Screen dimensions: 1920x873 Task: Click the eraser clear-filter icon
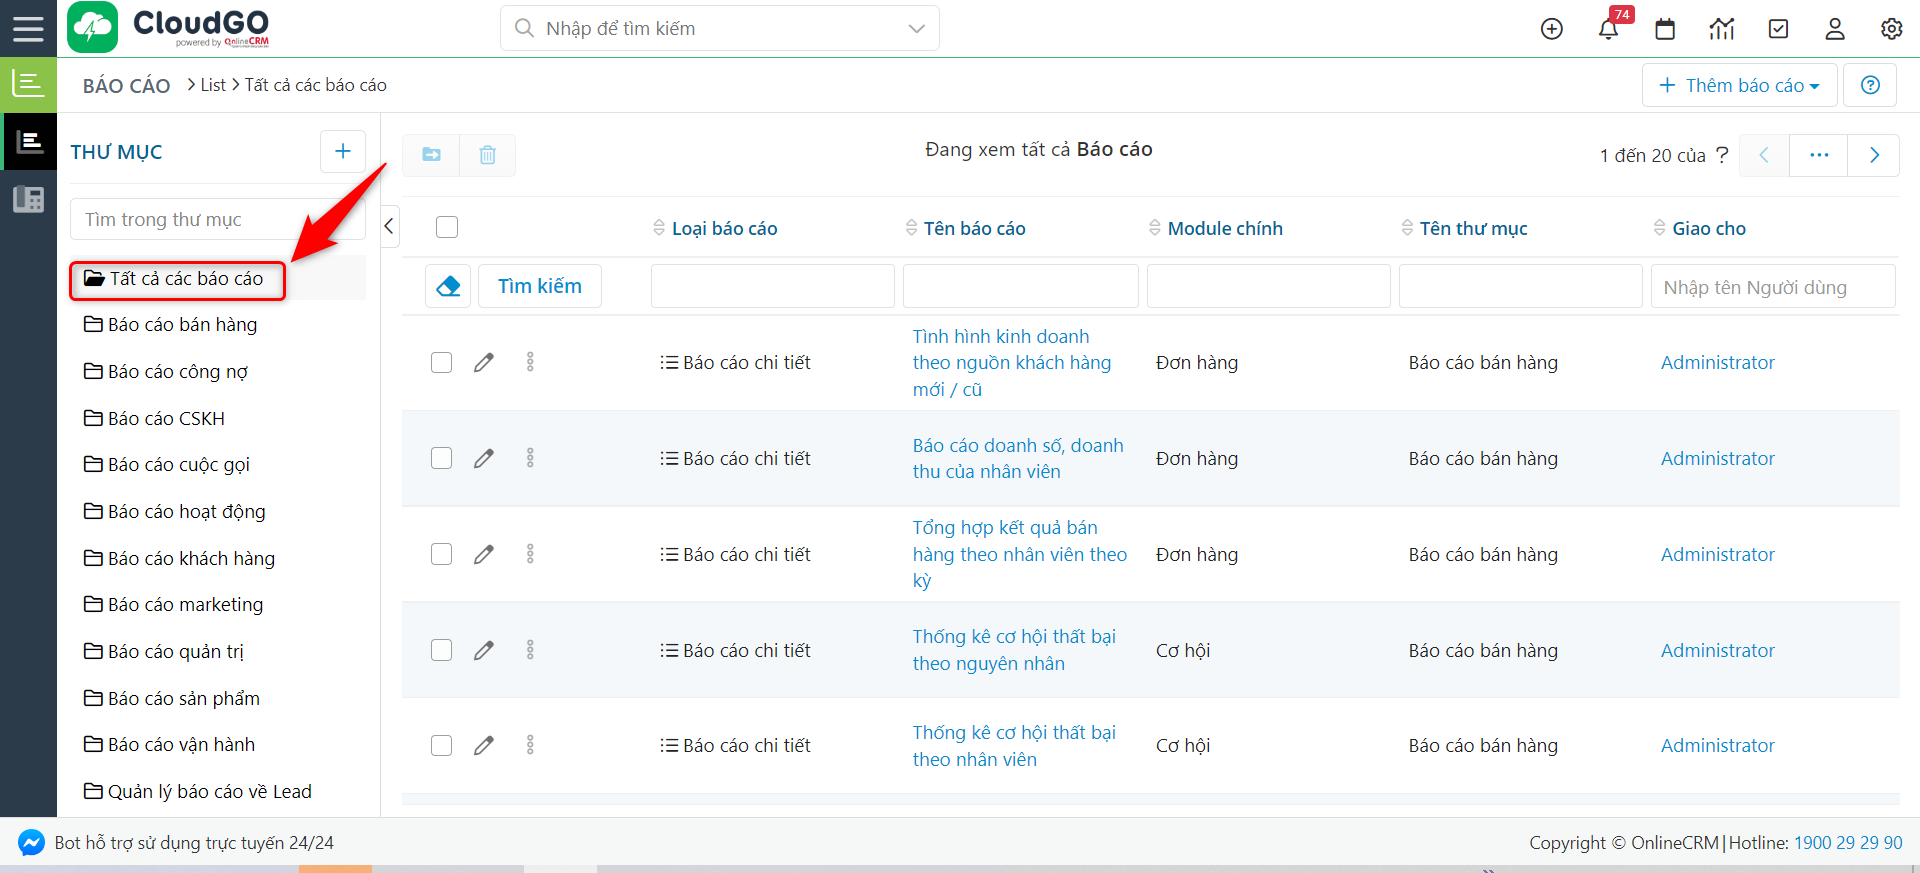coord(448,286)
